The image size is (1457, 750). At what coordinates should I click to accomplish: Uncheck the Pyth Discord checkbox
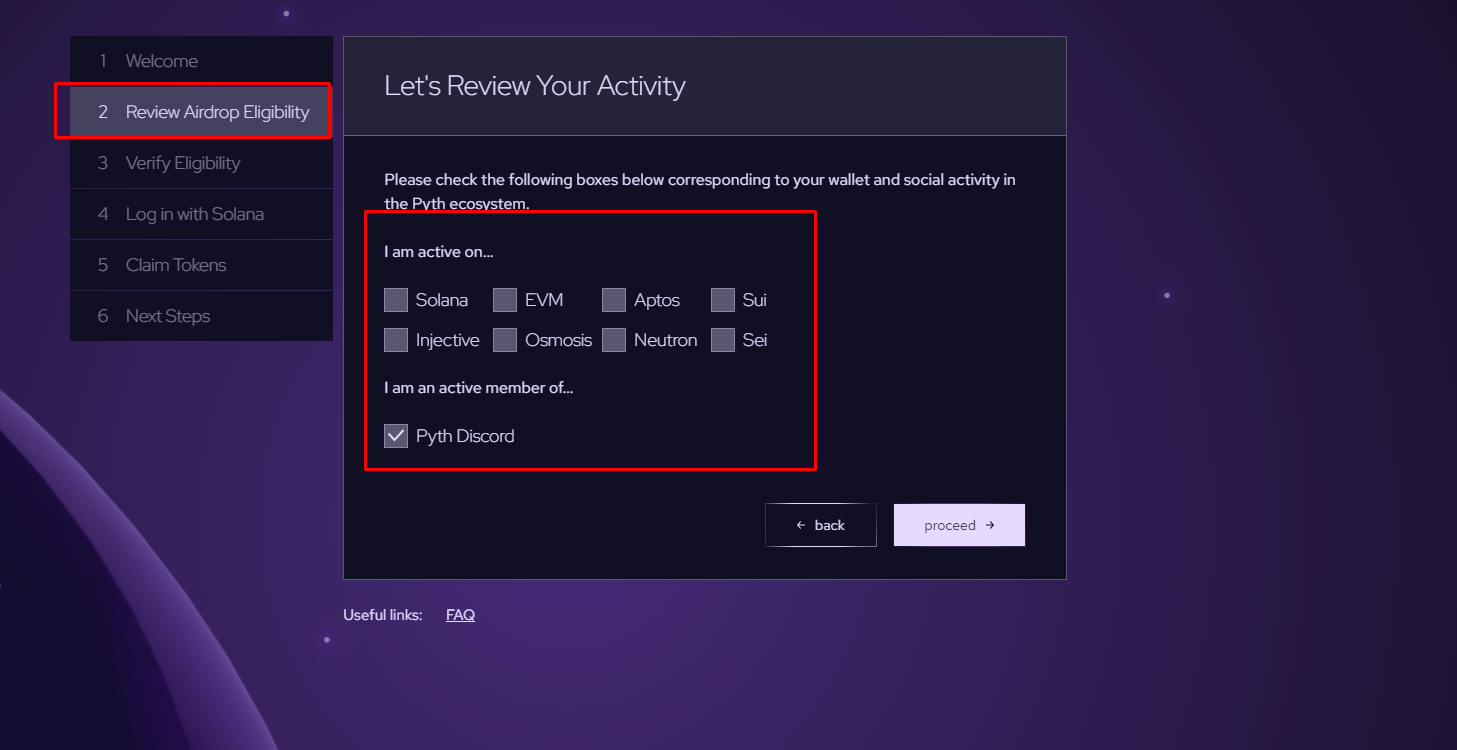(x=396, y=436)
